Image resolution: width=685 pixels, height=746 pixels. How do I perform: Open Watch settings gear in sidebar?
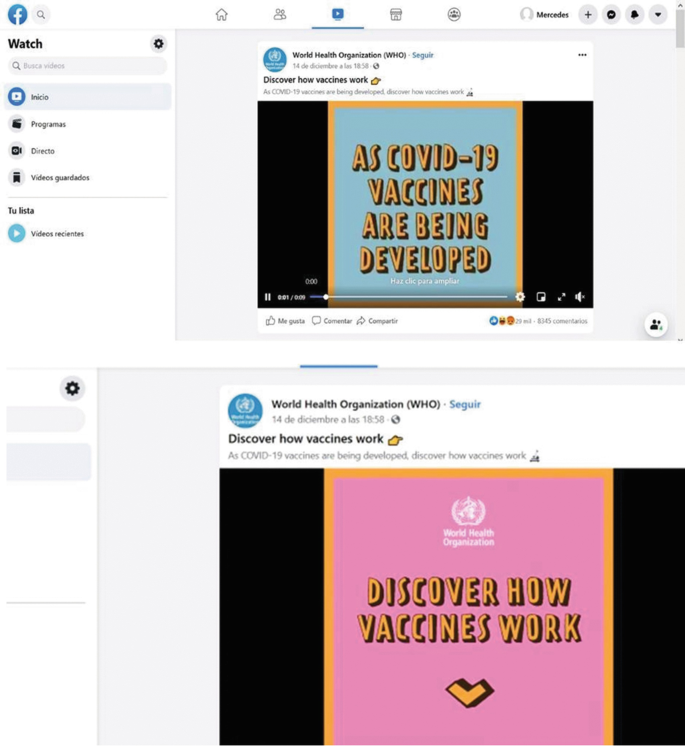point(158,44)
